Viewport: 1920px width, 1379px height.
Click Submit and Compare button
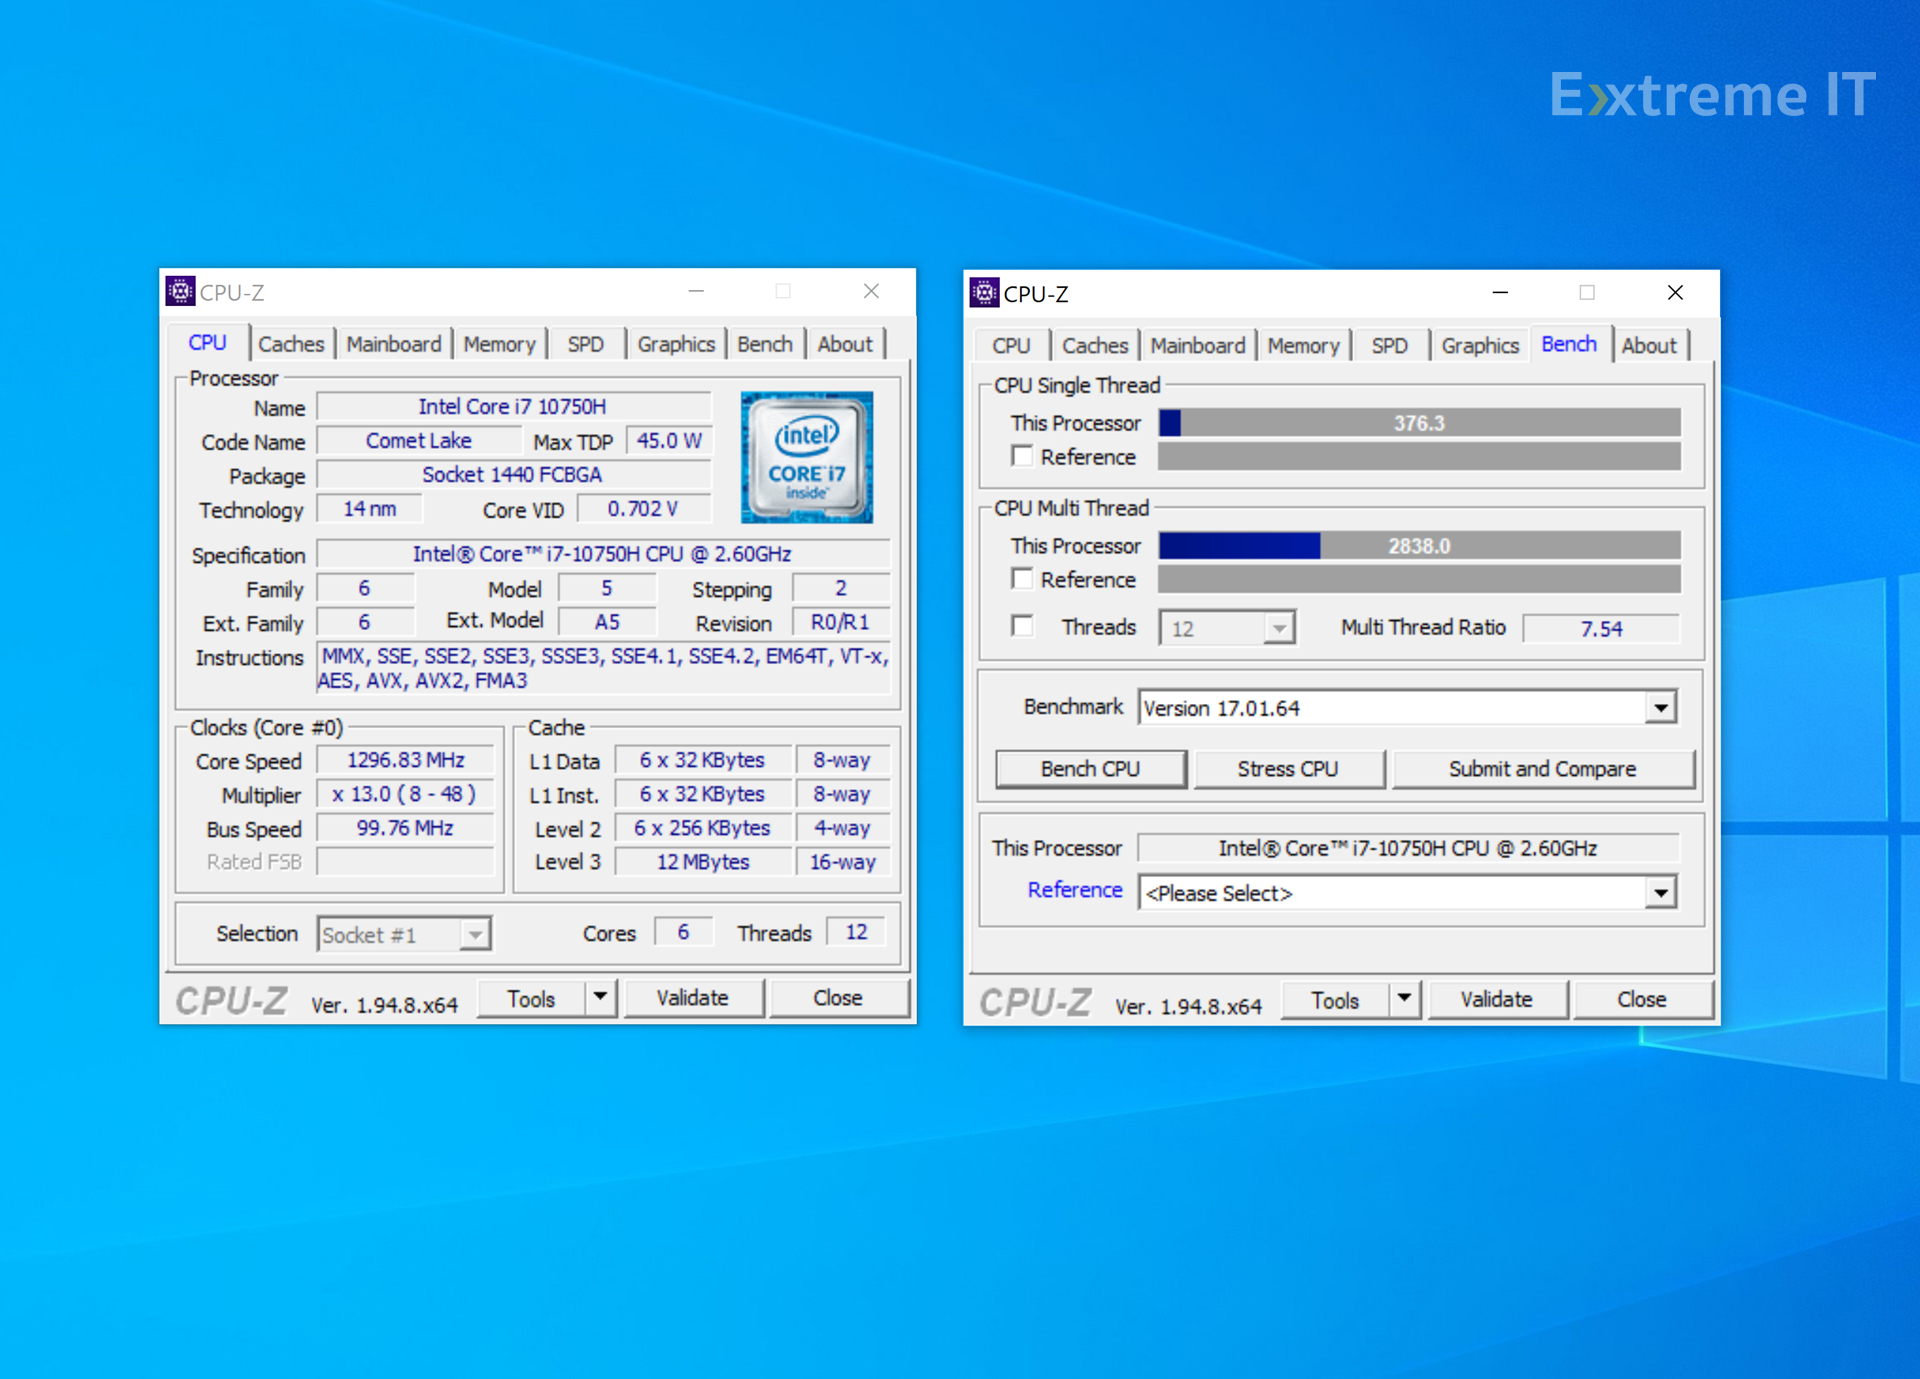point(1542,768)
